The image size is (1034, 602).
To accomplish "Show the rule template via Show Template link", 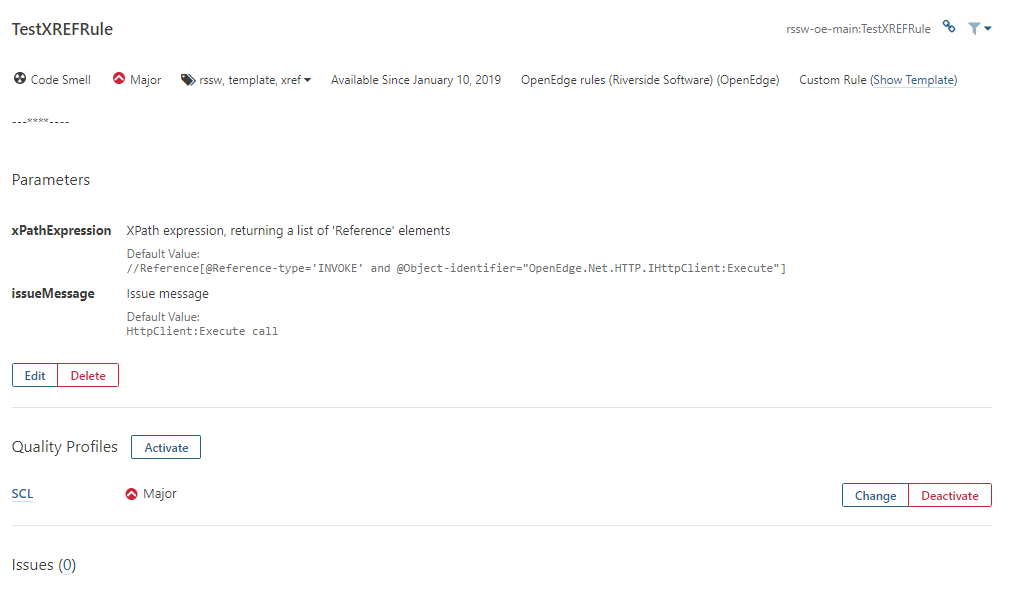I will click(913, 79).
